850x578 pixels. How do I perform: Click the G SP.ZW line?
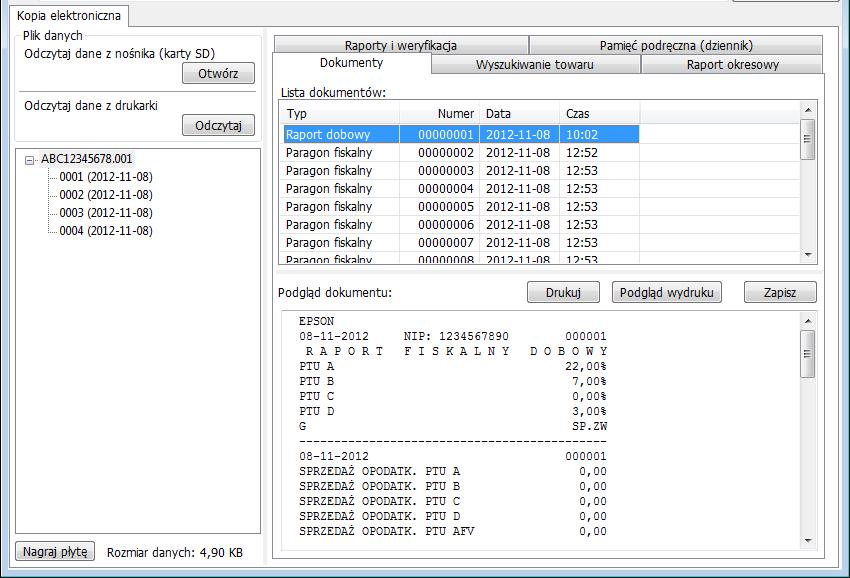click(x=453, y=427)
